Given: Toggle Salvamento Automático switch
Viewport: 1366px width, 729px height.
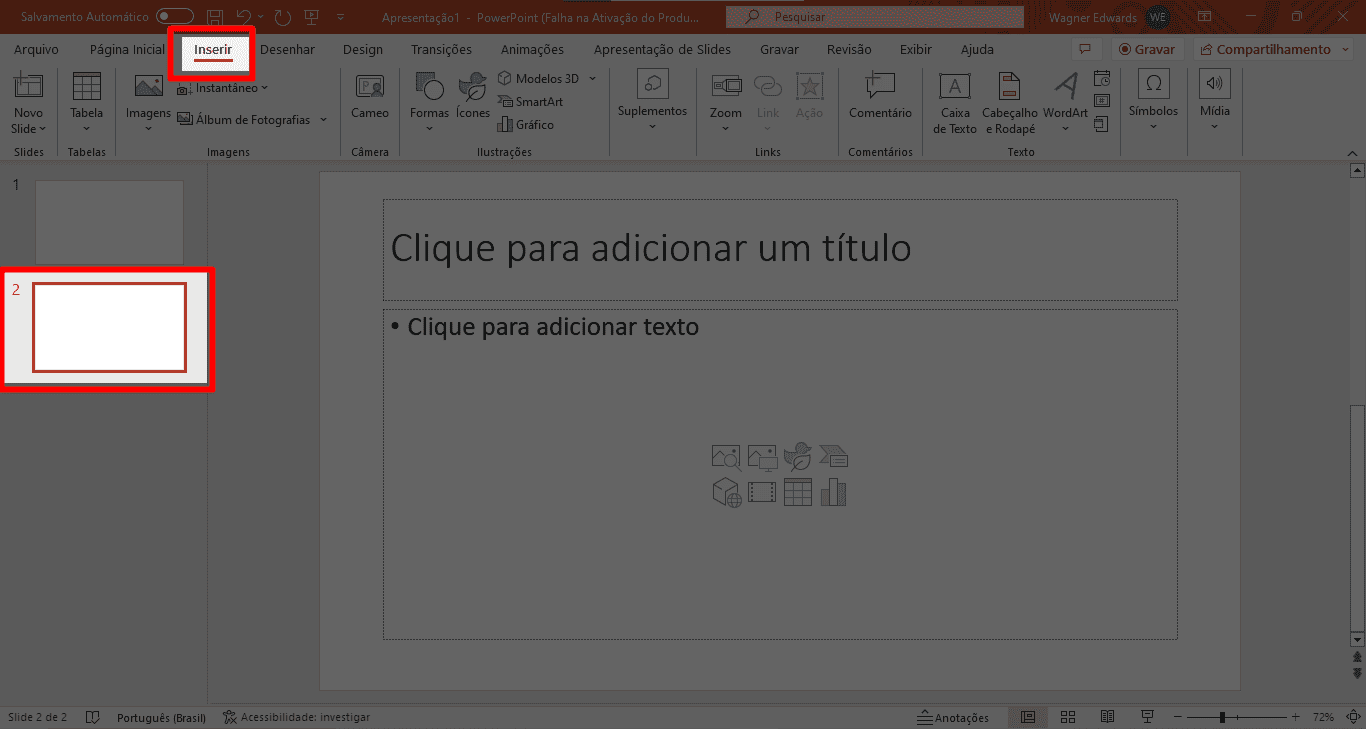Looking at the screenshot, I should 175,17.
